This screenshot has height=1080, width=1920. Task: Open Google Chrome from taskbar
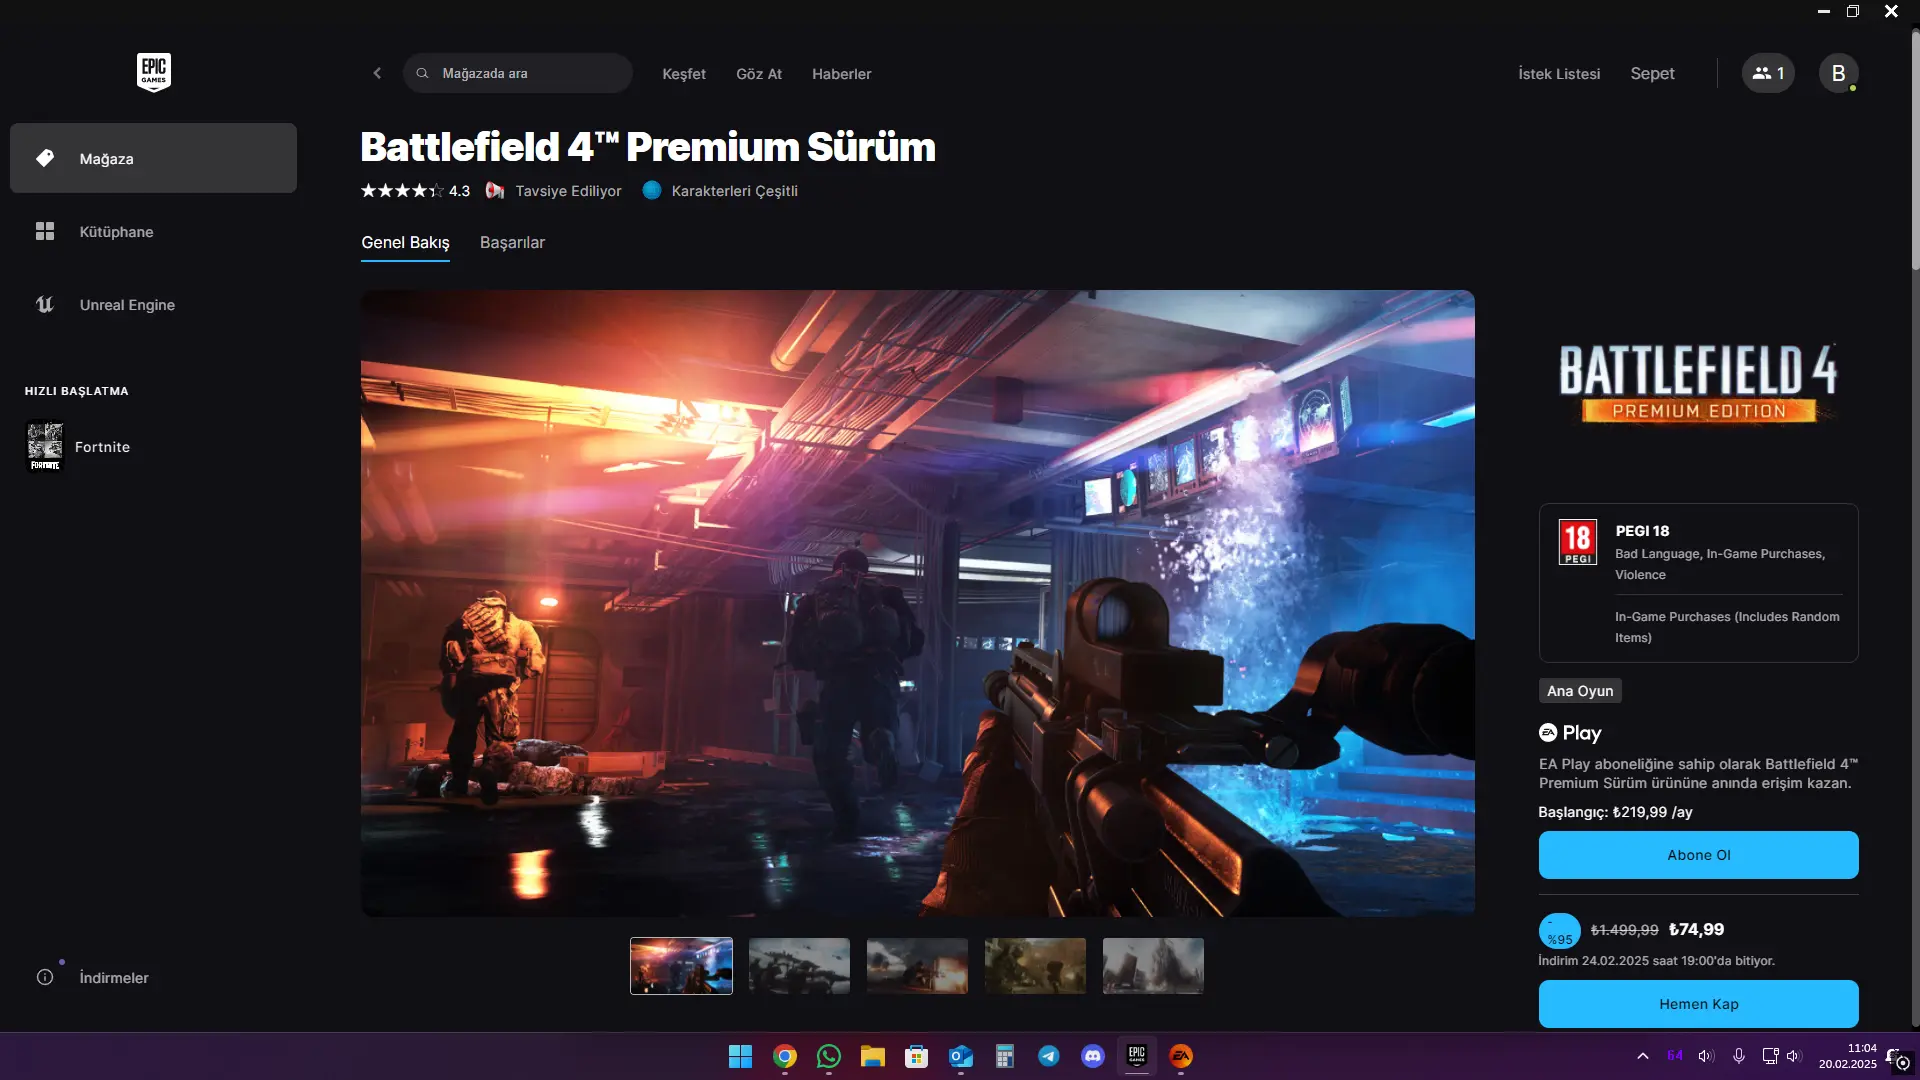click(785, 1056)
